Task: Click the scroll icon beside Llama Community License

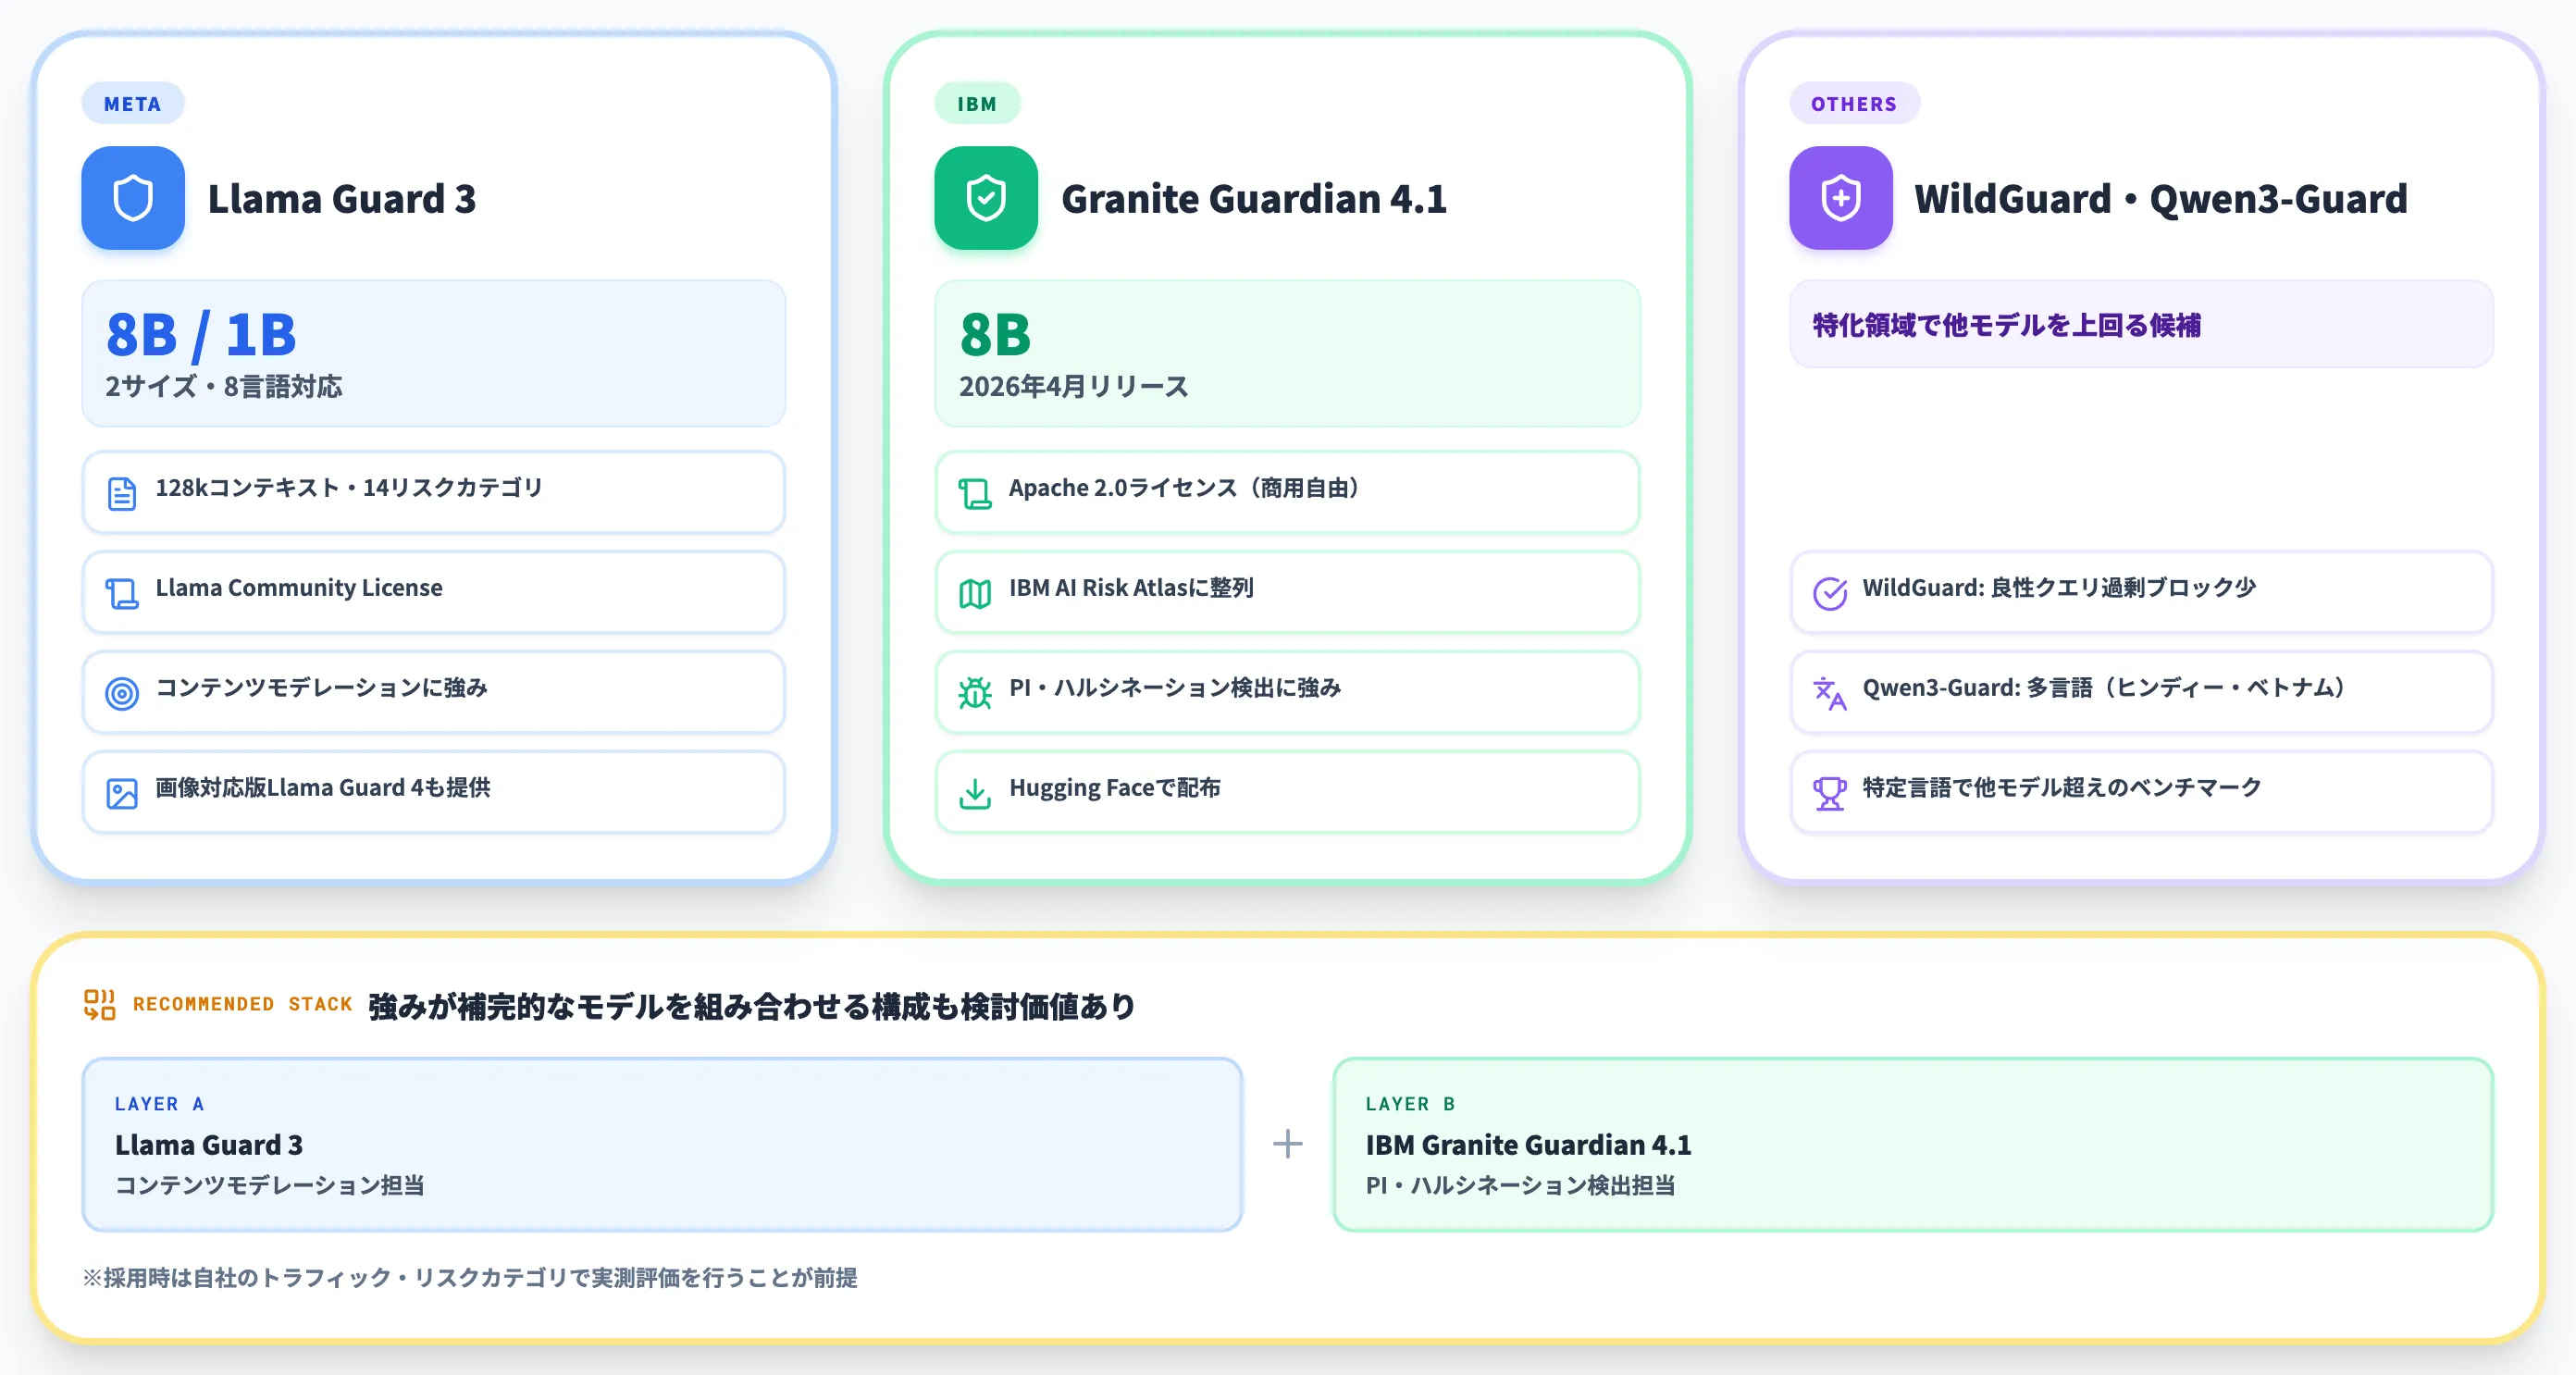Action: pyautogui.click(x=122, y=593)
